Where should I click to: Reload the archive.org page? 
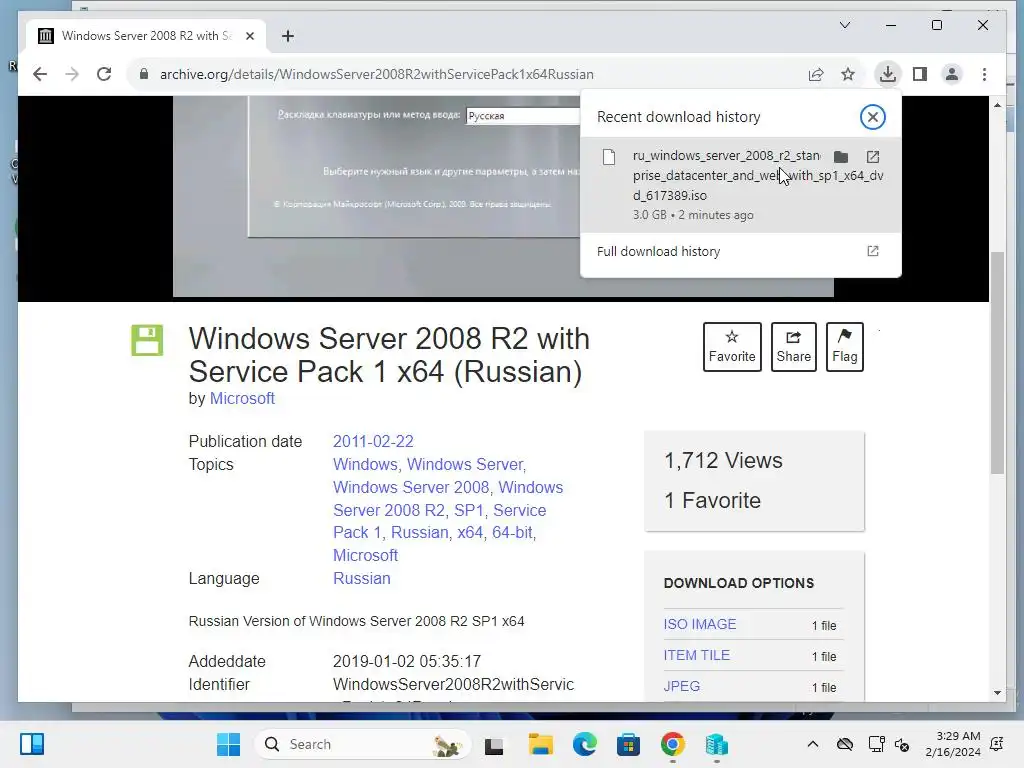(104, 74)
